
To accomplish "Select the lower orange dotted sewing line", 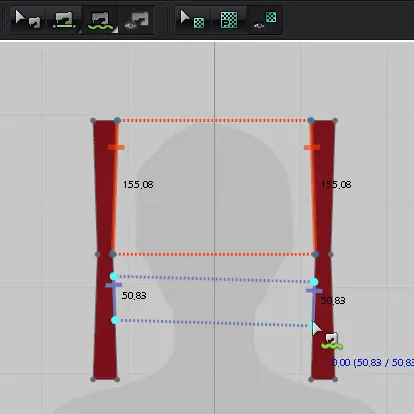I will [214, 254].
